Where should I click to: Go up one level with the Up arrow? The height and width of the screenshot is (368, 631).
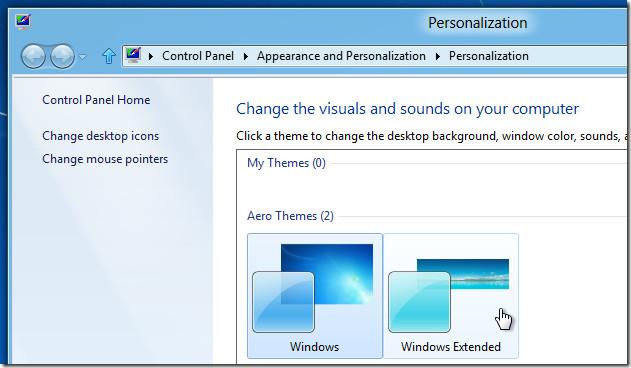coord(109,56)
